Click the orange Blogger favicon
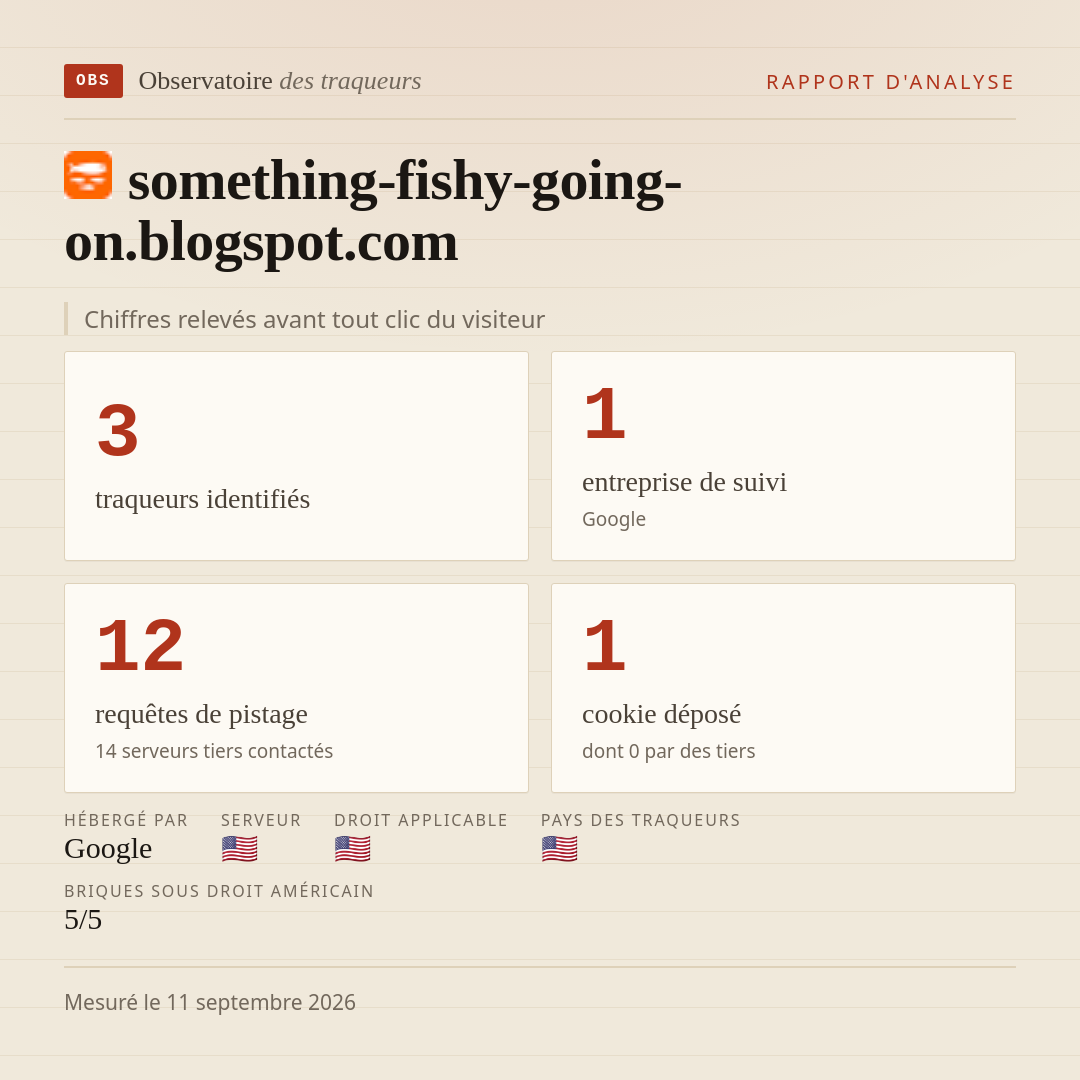This screenshot has height=1080, width=1080. click(x=88, y=175)
